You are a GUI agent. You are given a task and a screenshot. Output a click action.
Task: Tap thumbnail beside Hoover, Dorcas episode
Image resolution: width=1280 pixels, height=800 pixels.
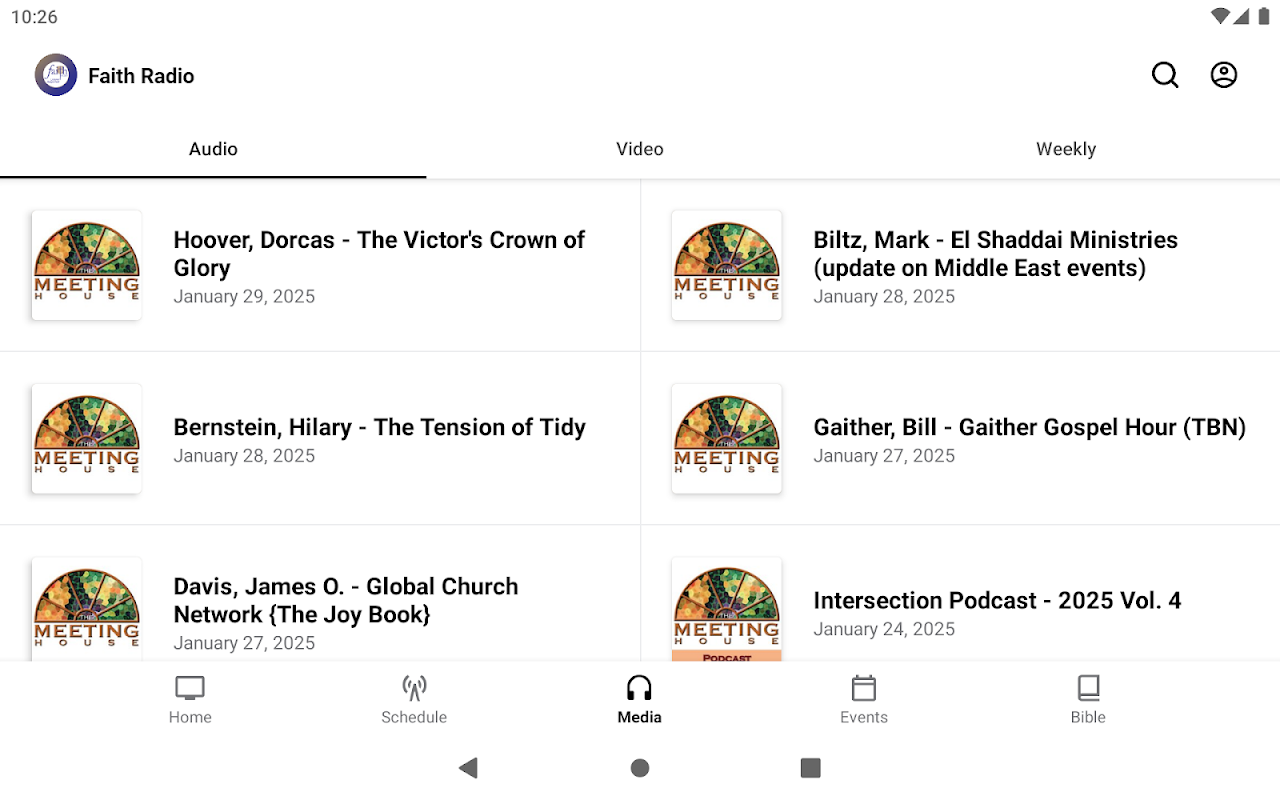(86, 265)
